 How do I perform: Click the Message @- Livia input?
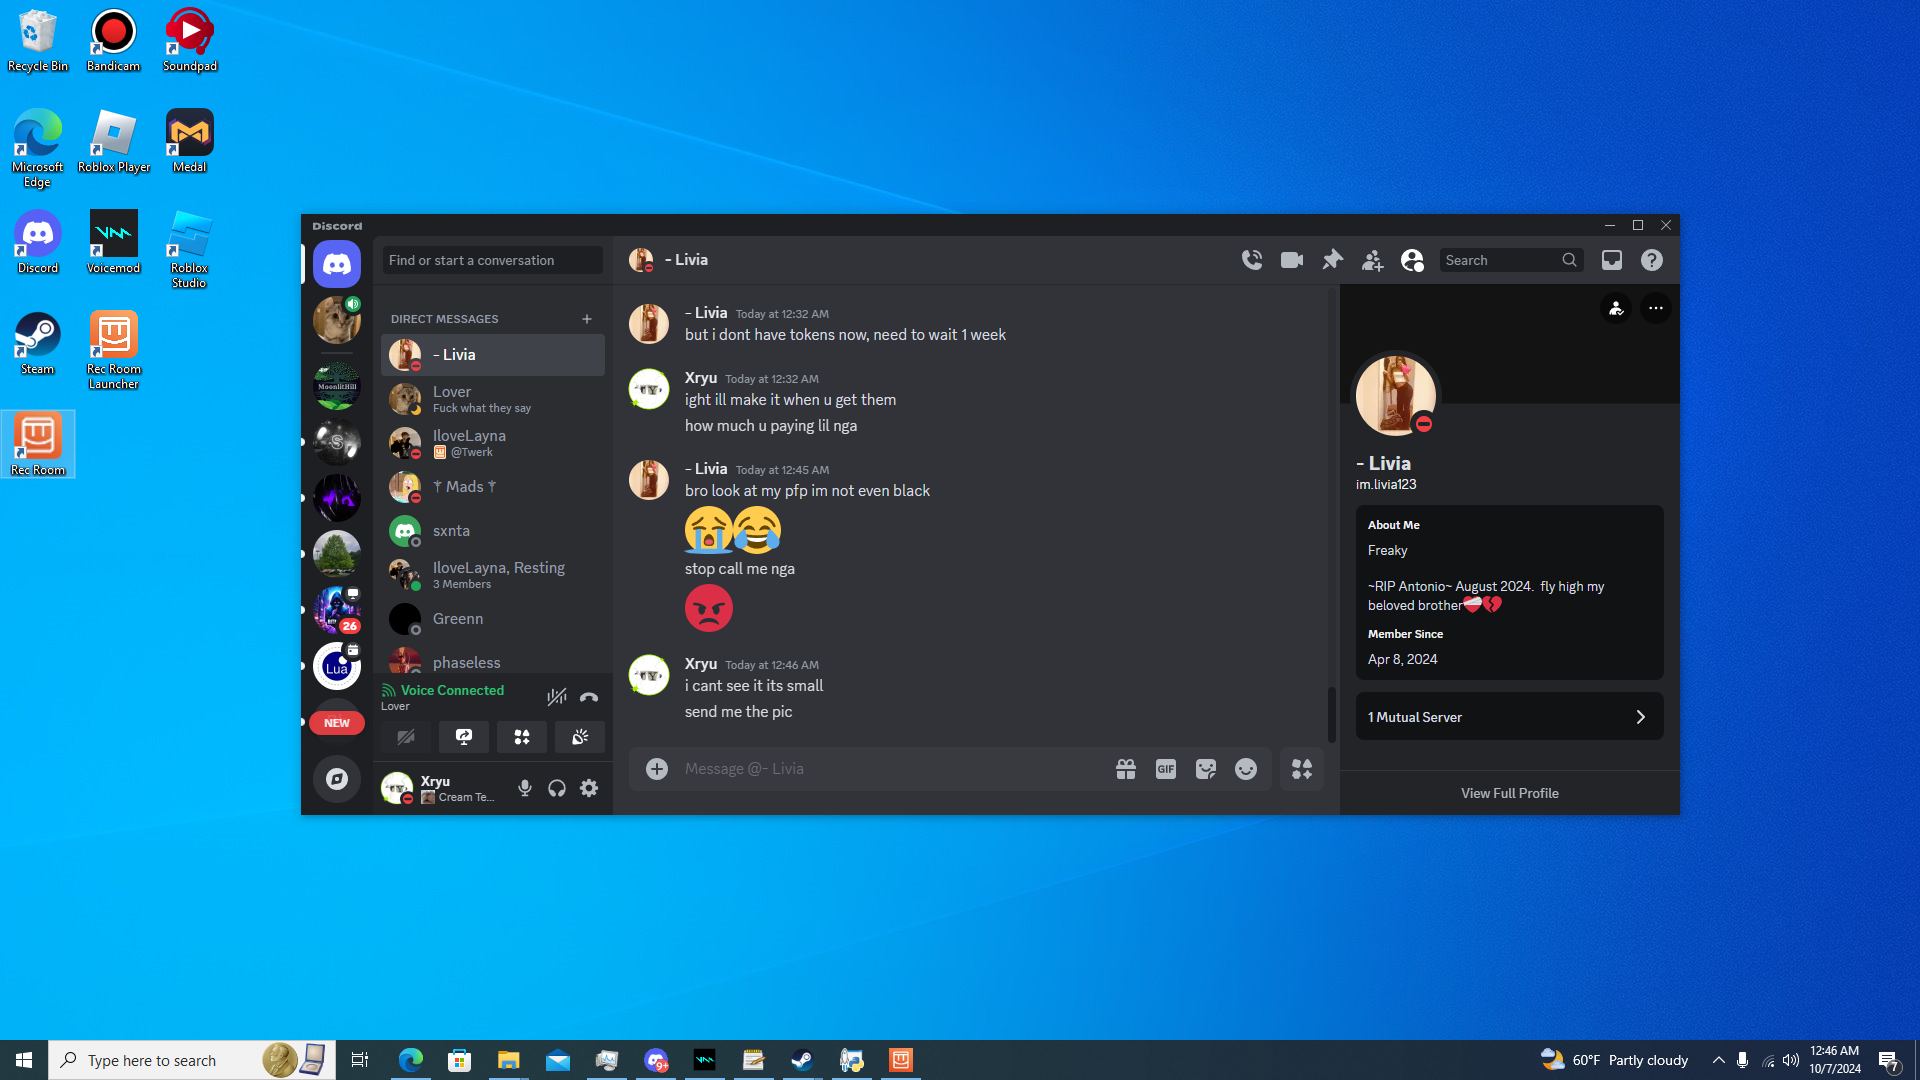click(x=890, y=769)
